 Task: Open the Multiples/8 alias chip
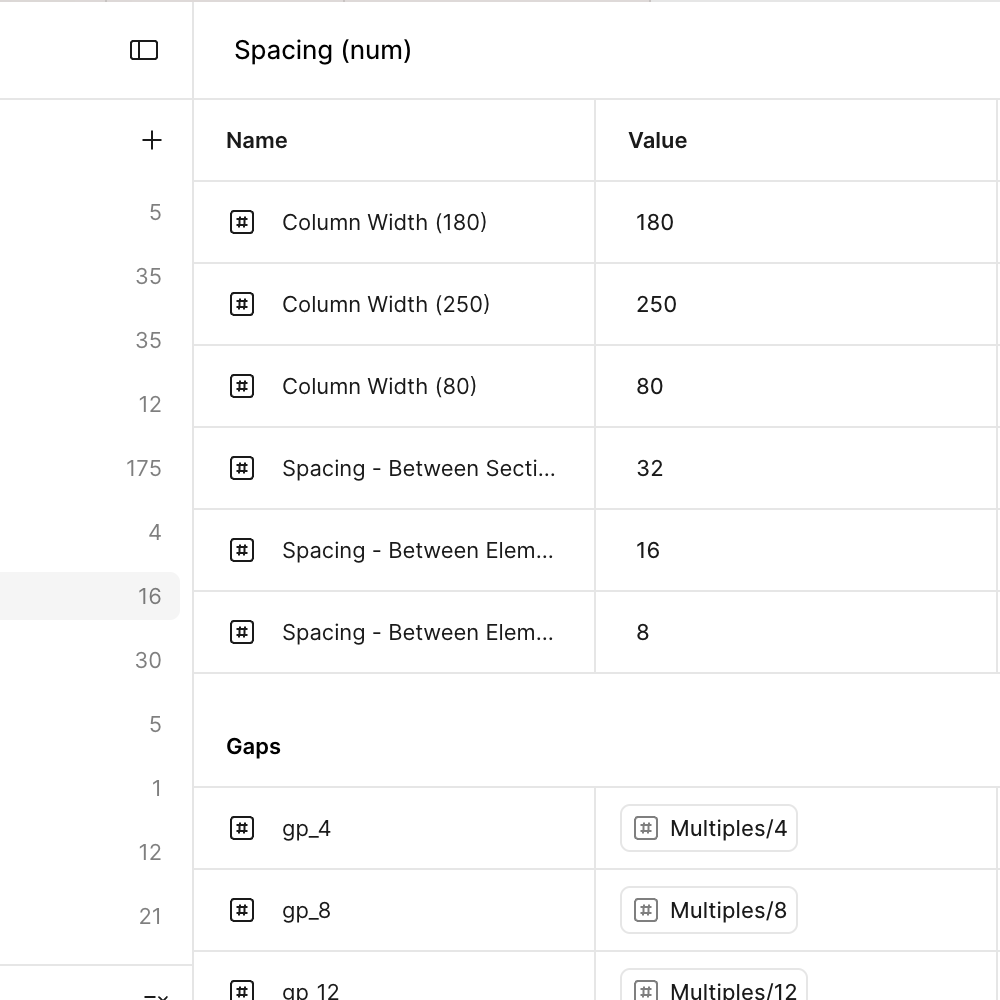coord(709,910)
